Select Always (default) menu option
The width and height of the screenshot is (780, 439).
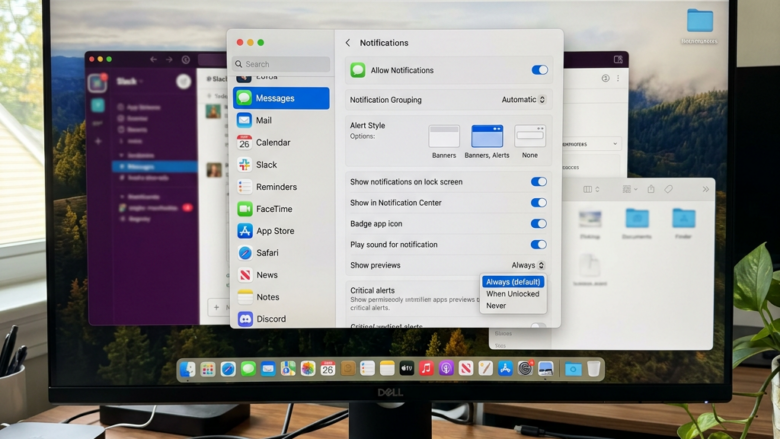[513, 282]
